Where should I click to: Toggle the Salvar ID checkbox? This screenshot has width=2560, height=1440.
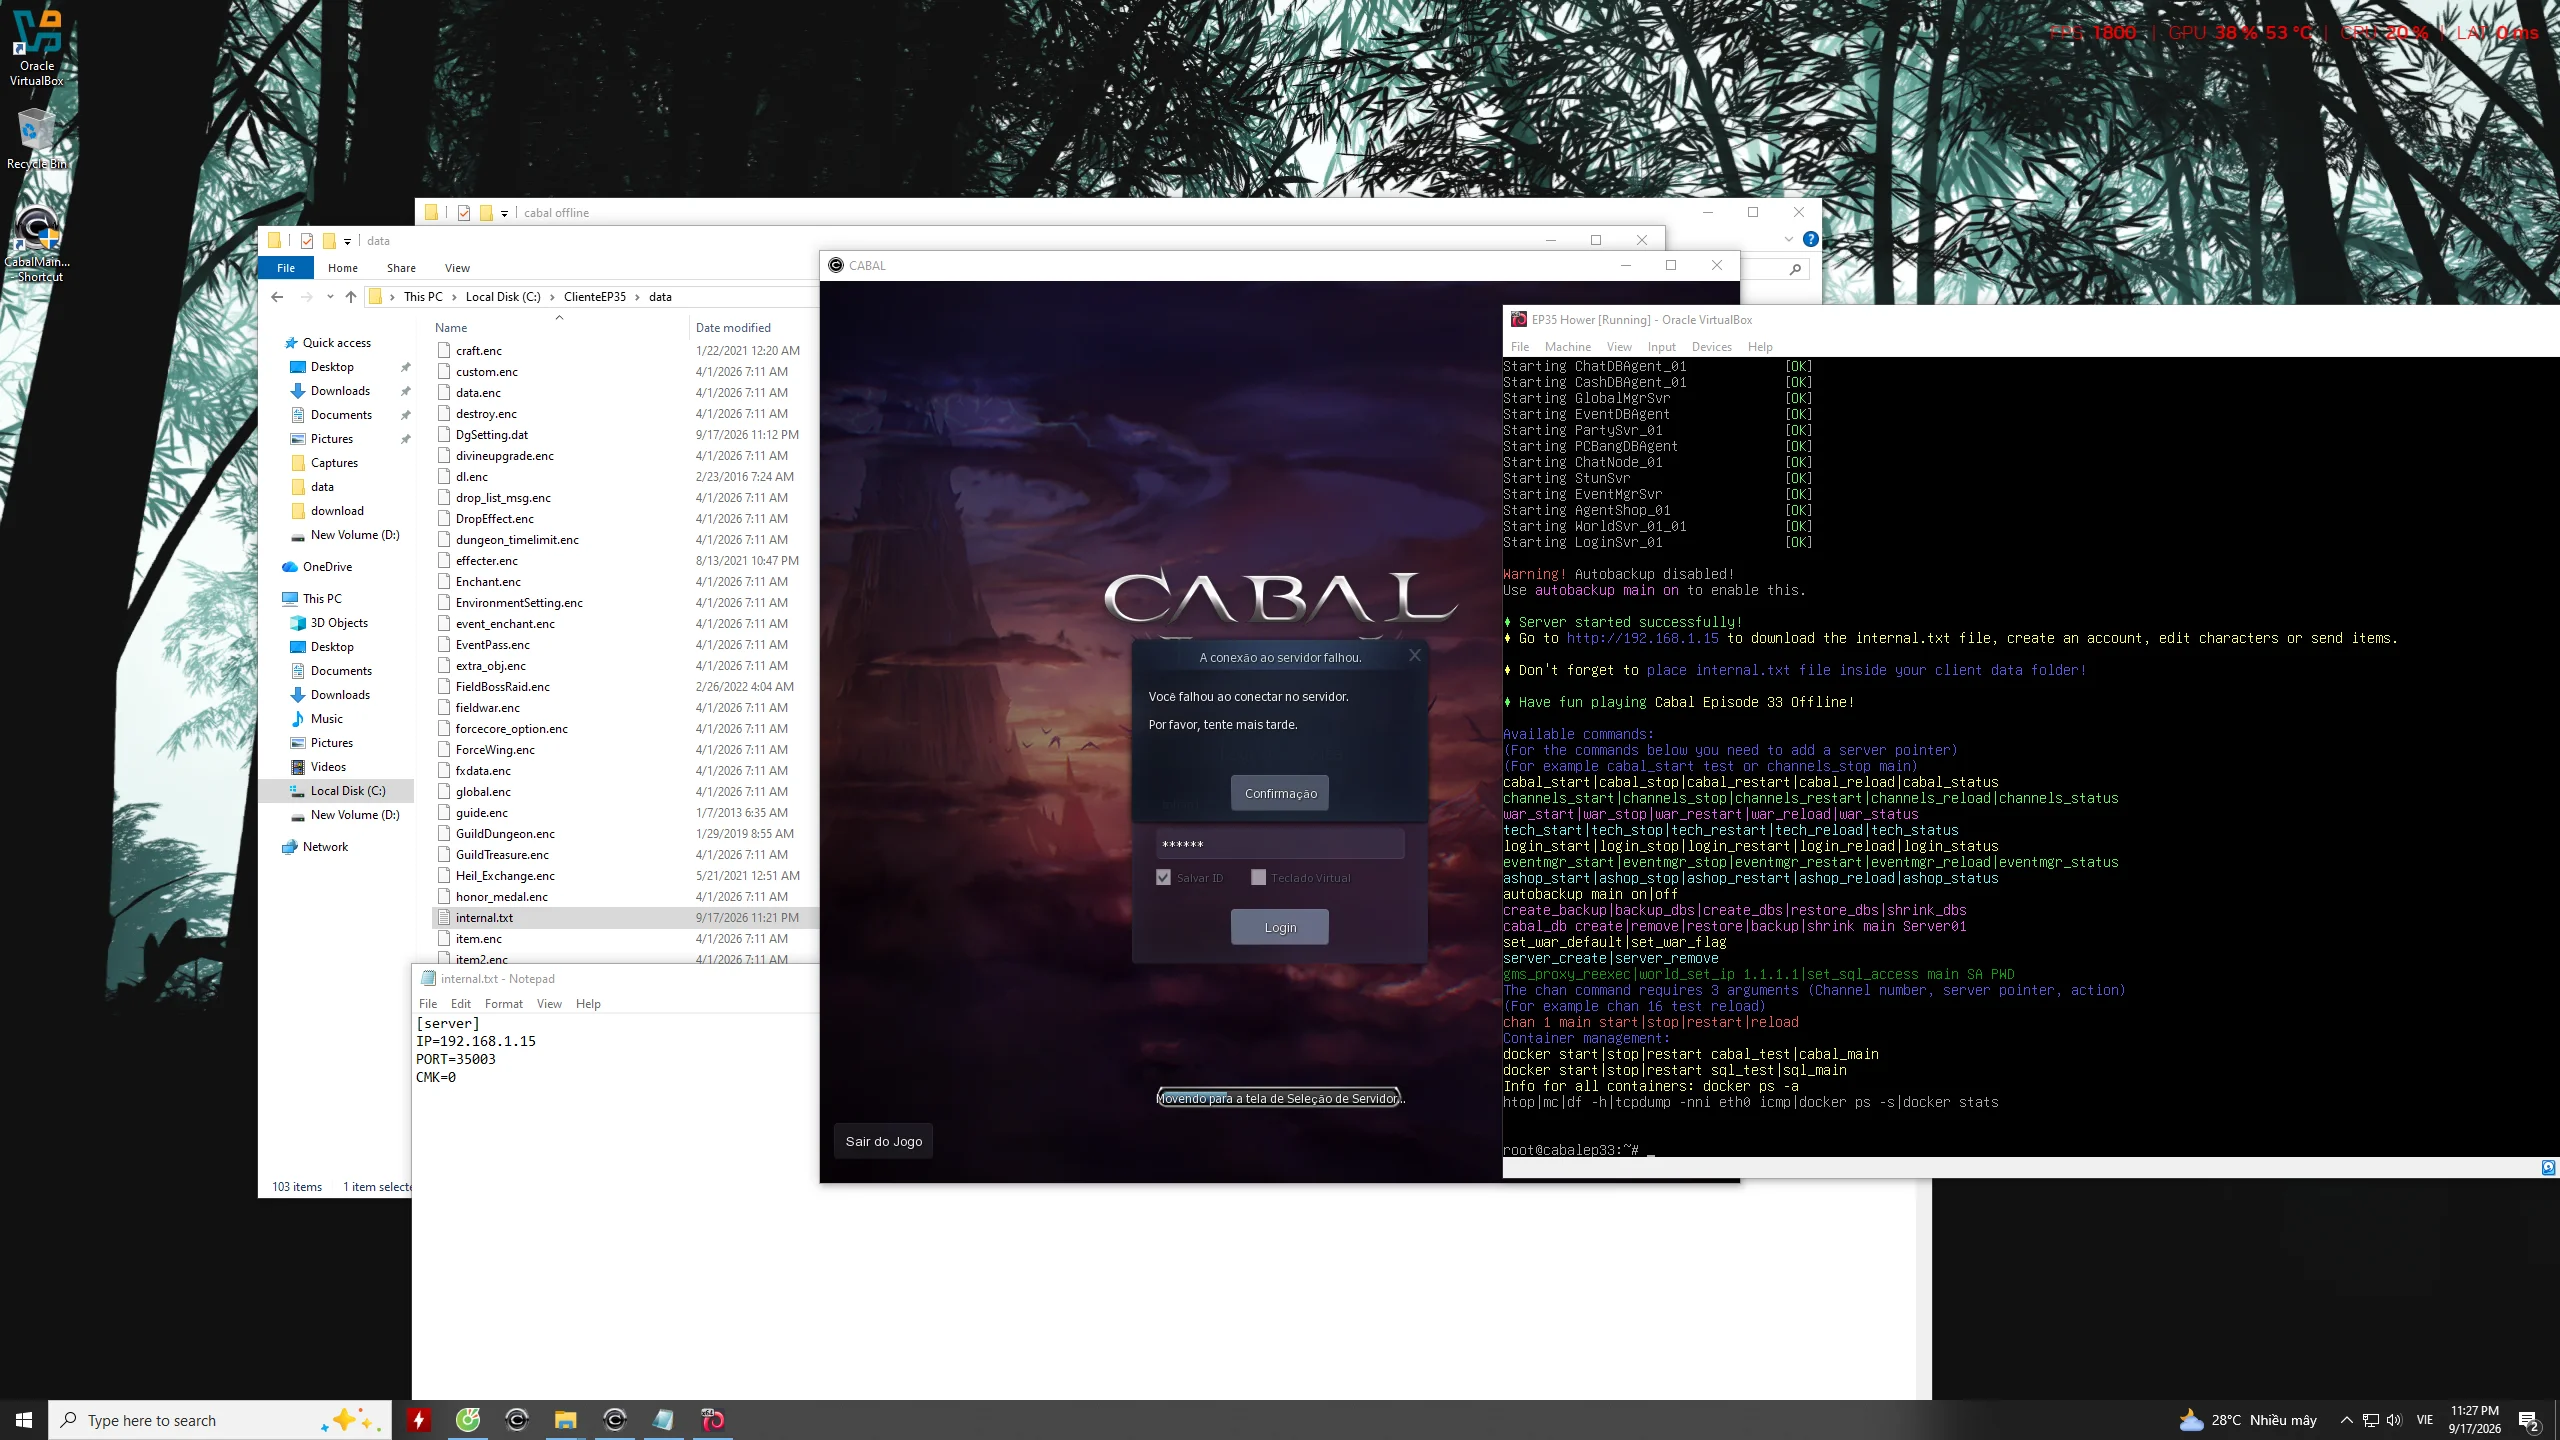(1163, 877)
